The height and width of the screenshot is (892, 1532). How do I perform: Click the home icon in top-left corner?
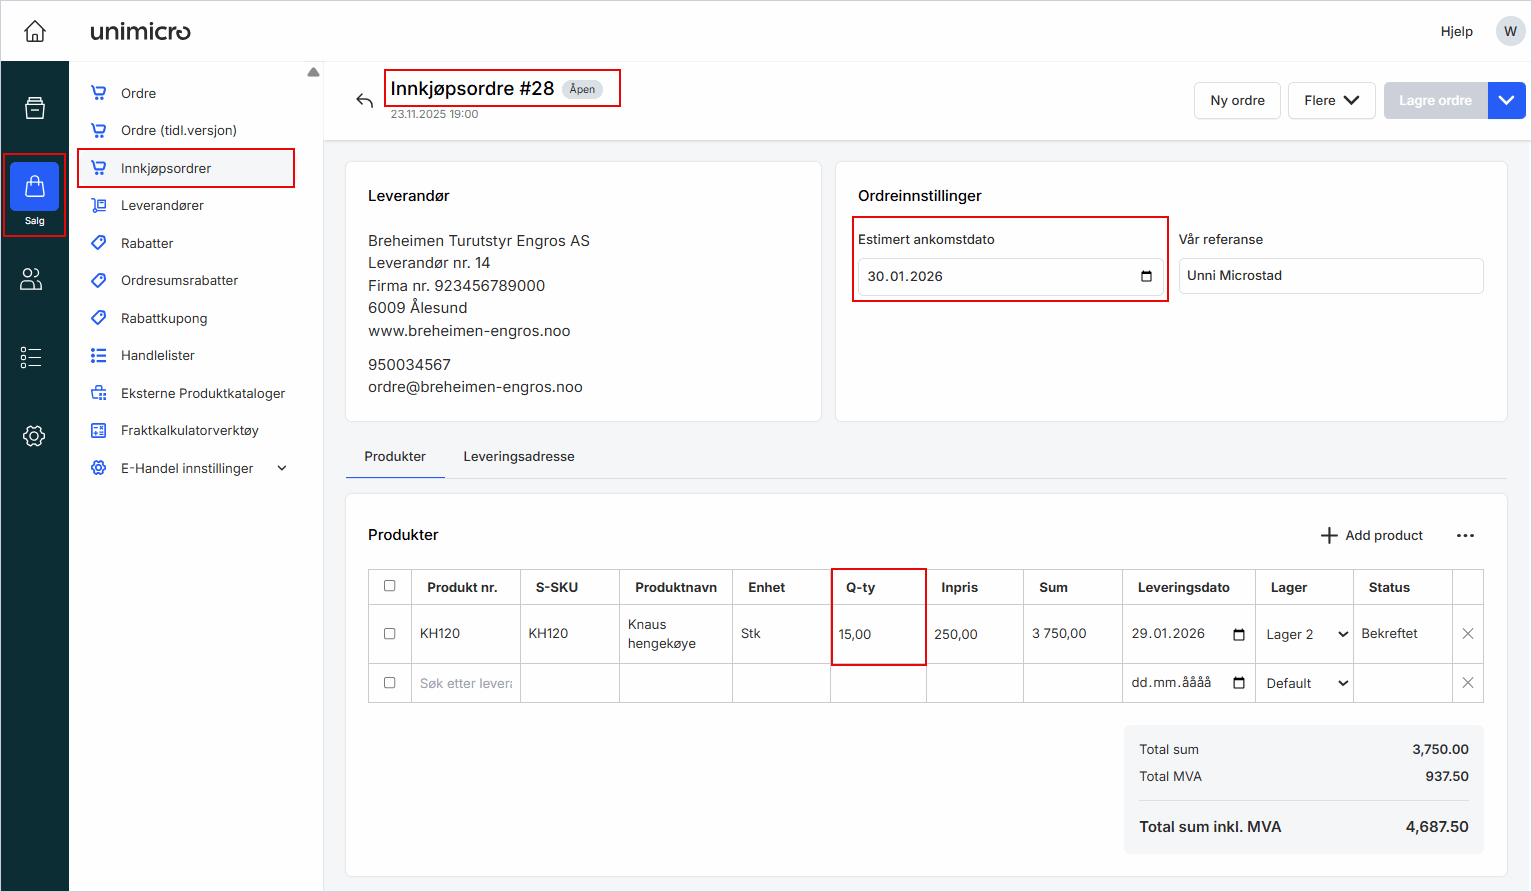(x=35, y=32)
